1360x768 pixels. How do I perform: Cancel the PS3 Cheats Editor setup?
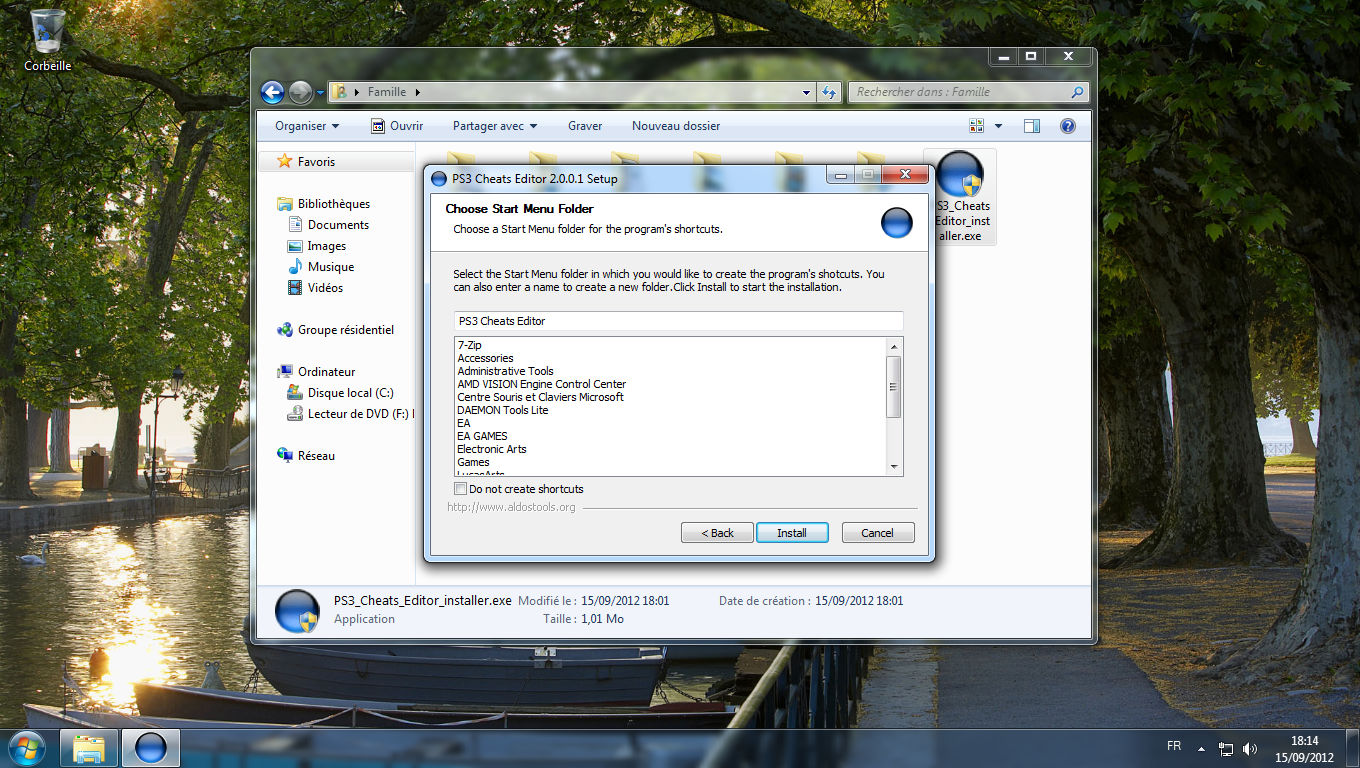878,533
